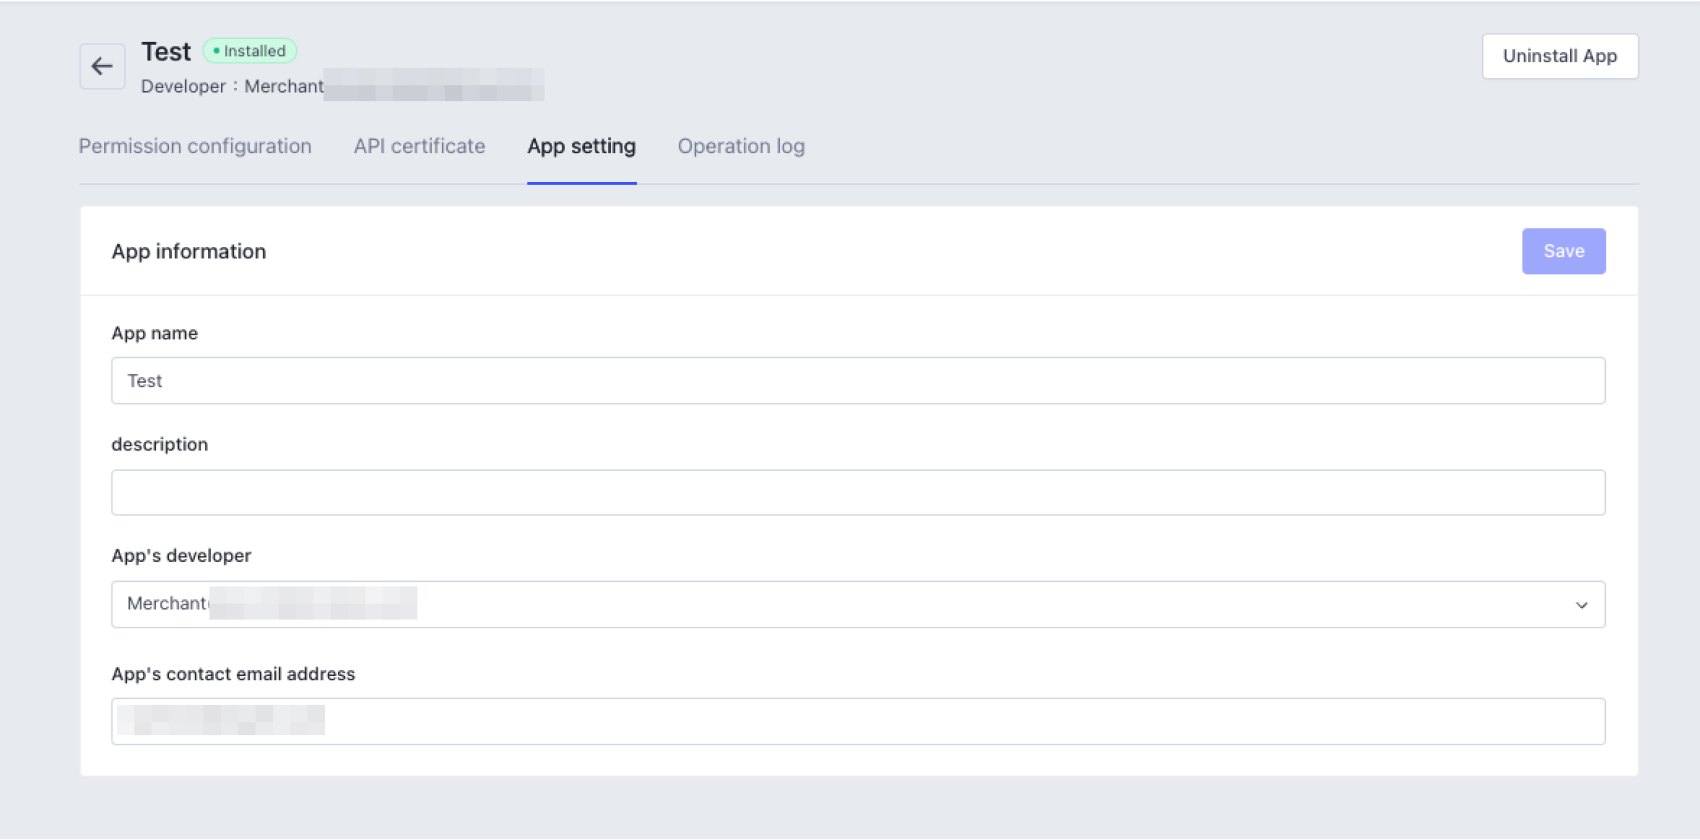Focus the App name text field
The width and height of the screenshot is (1700, 840).
pos(857,381)
